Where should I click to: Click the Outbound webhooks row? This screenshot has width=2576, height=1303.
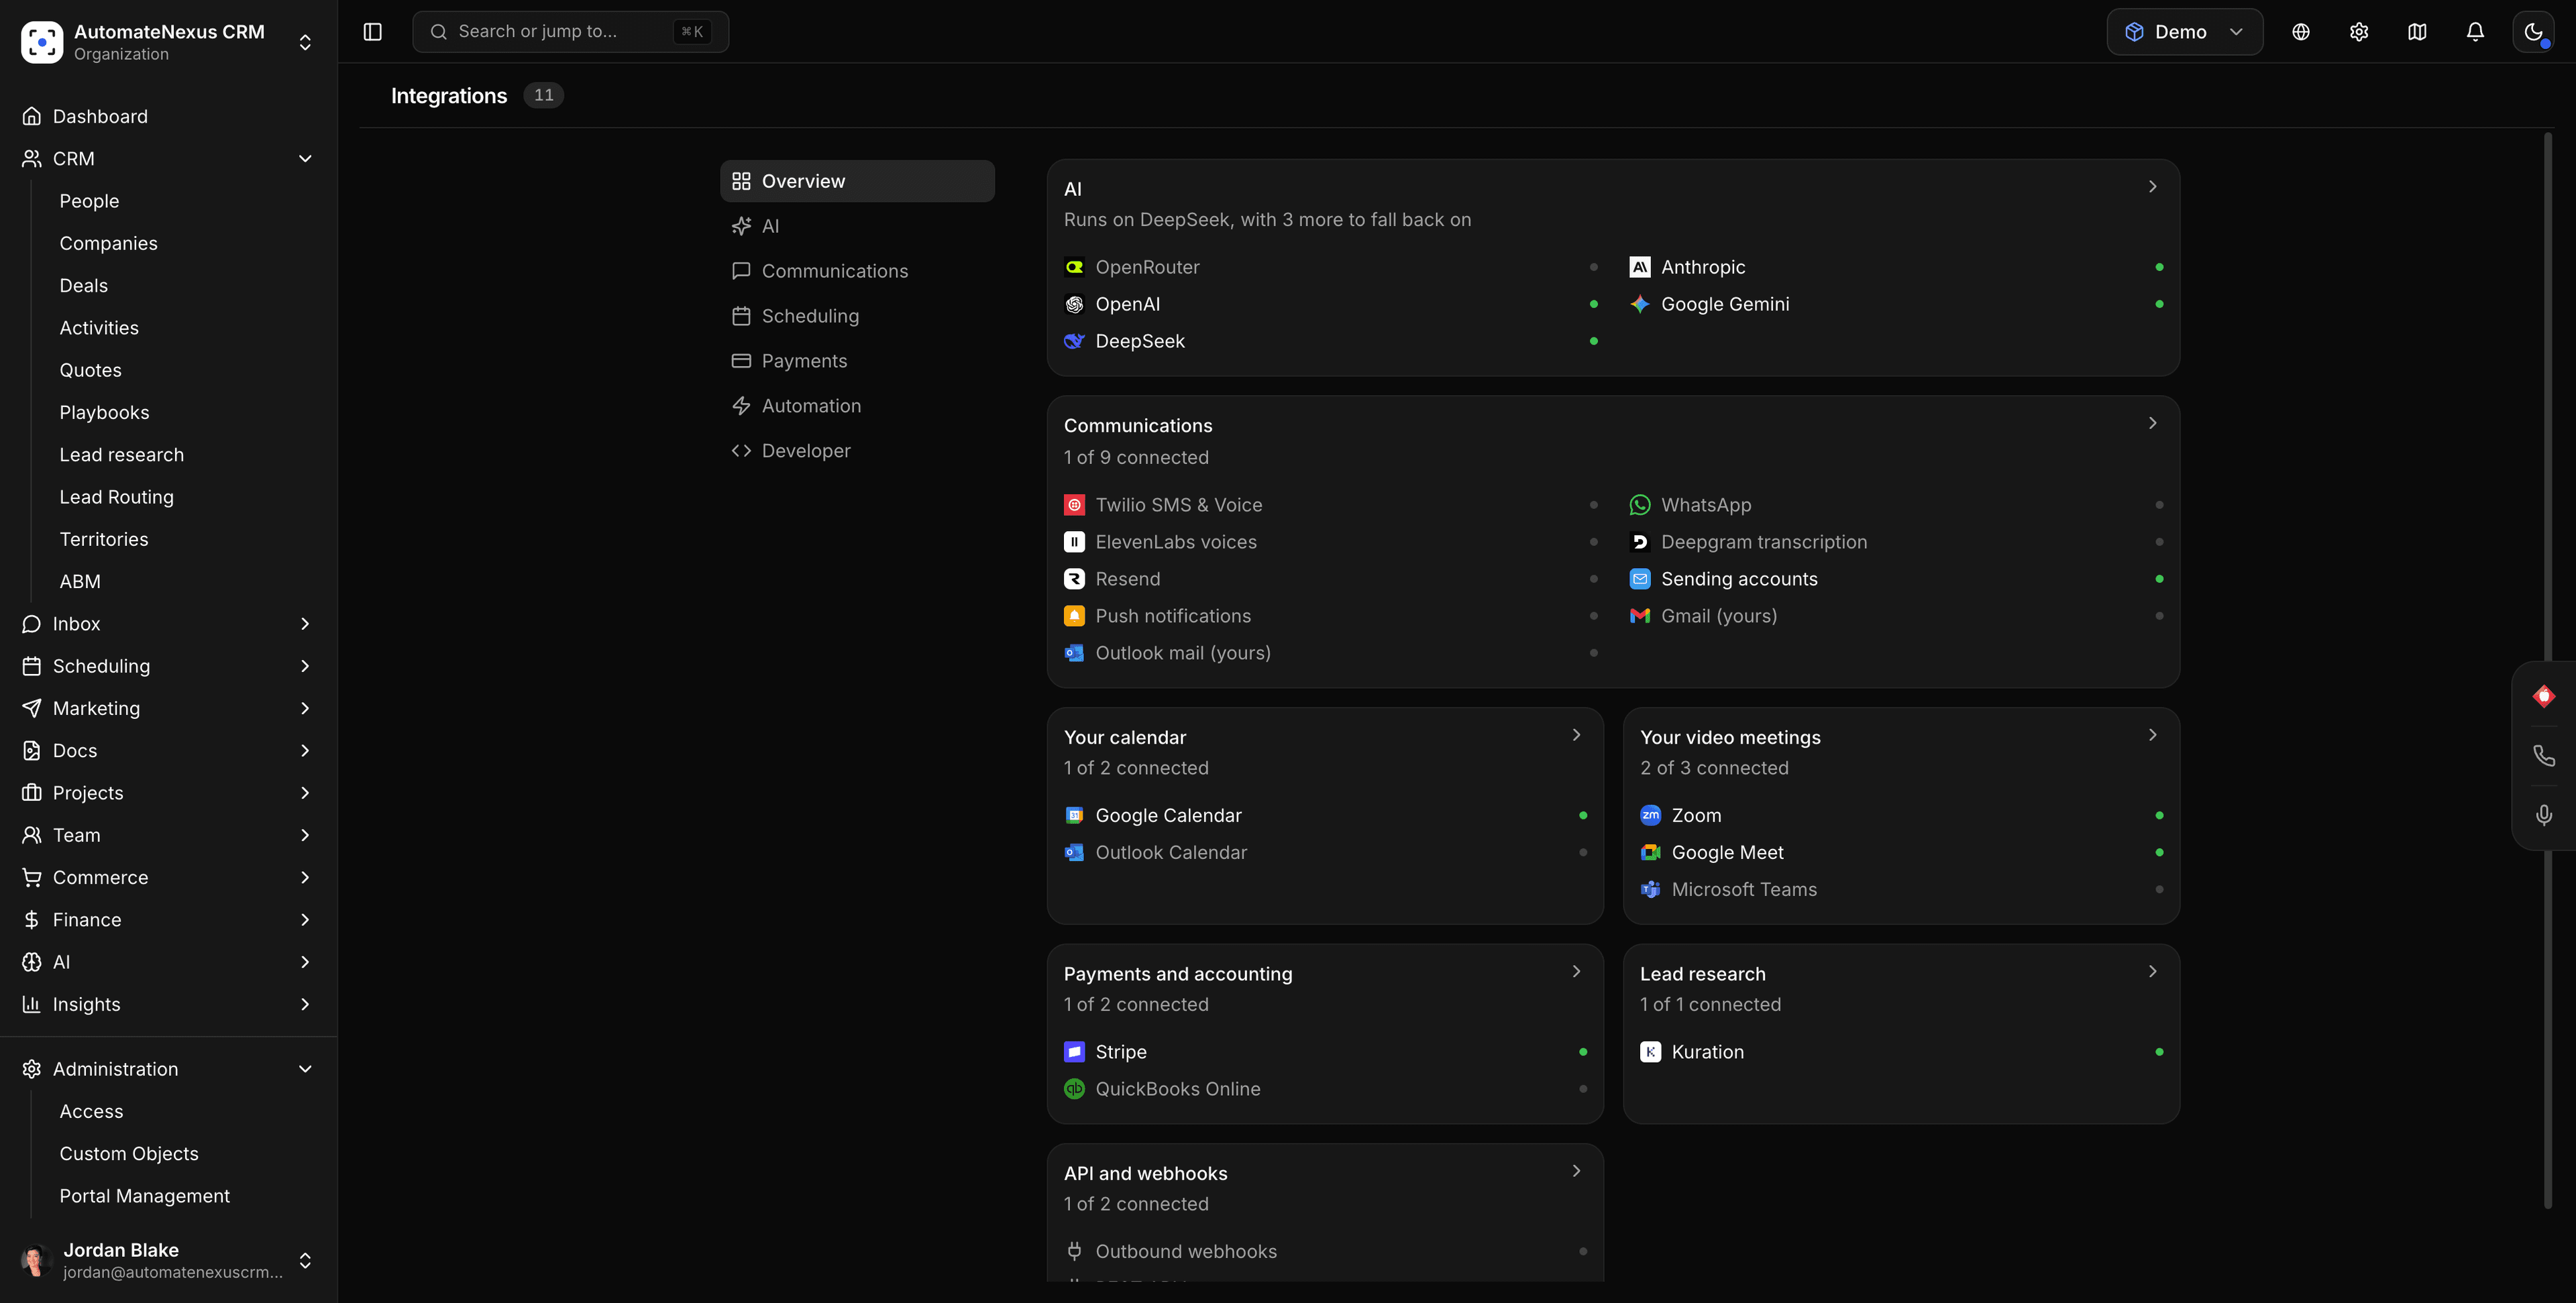[1325, 1251]
